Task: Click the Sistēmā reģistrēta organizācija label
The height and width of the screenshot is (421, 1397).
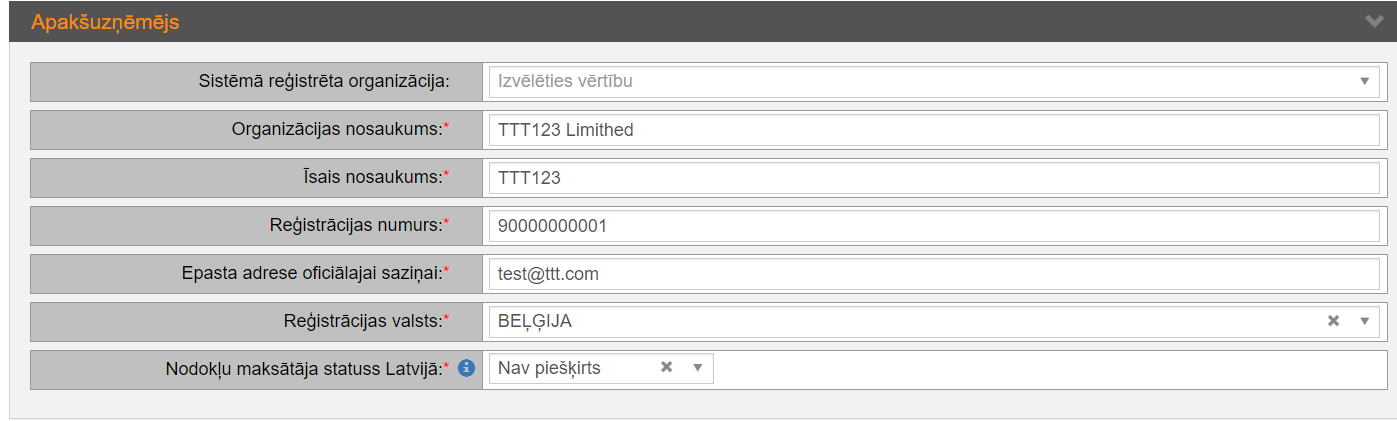Action: (x=324, y=81)
